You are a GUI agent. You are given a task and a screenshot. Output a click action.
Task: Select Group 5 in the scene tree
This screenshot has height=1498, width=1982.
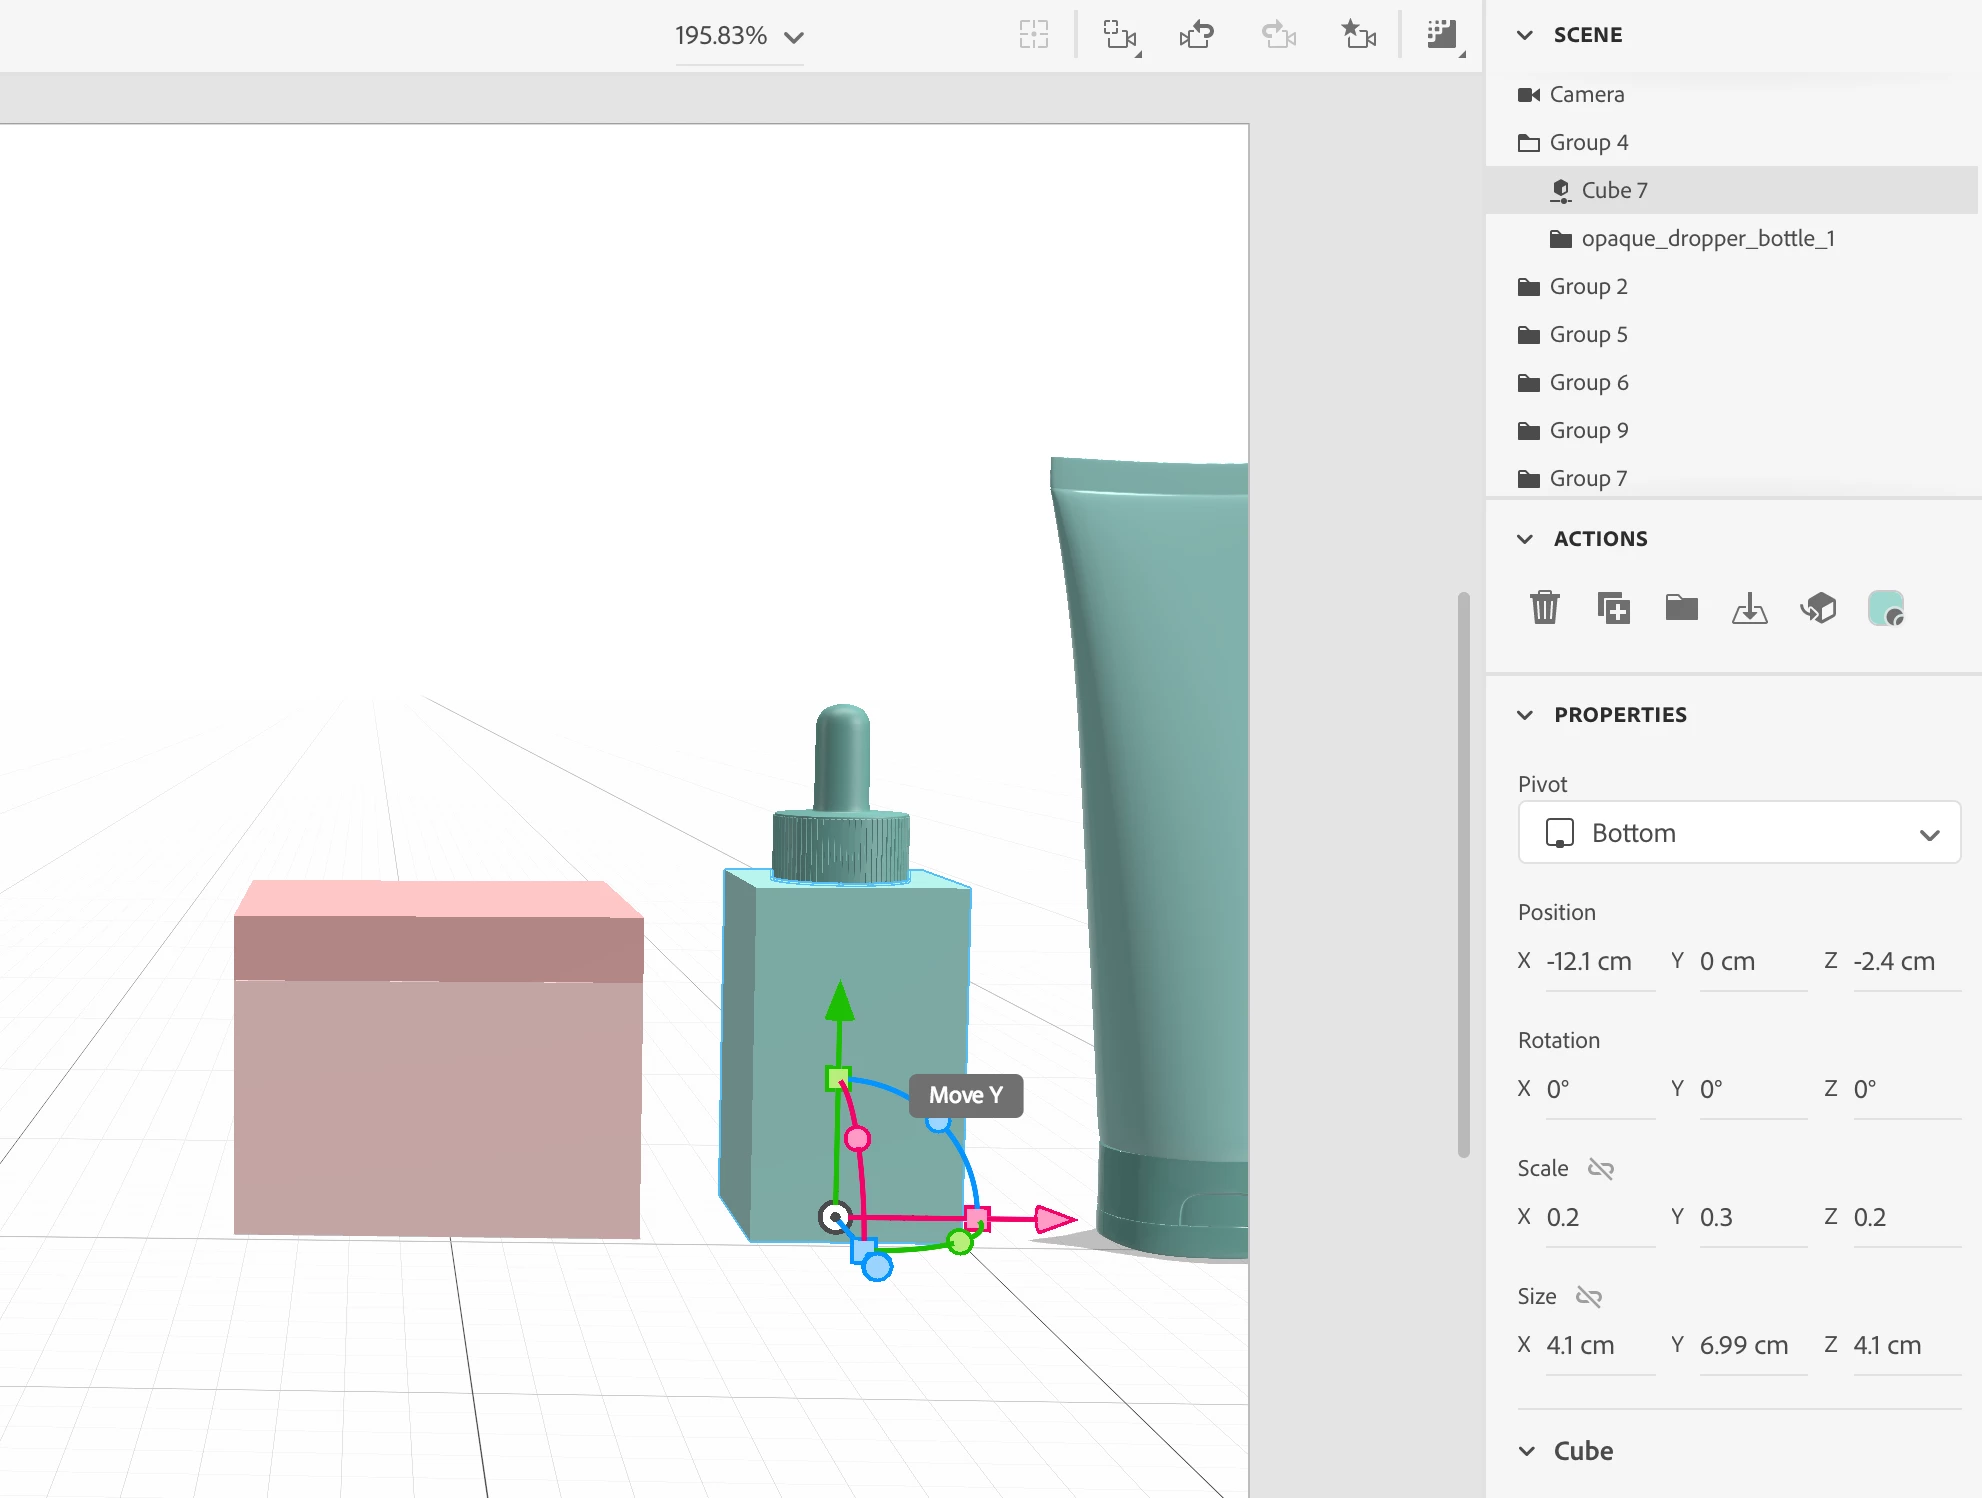pos(1588,334)
